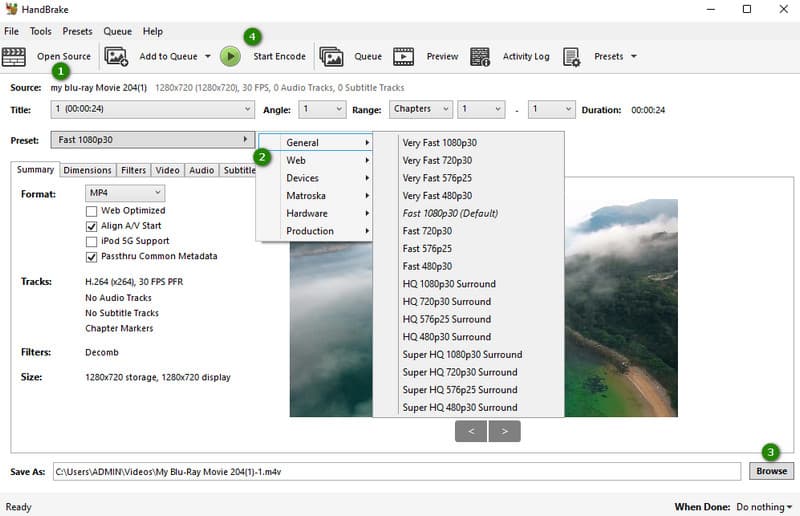800x516 pixels.
Task: Toggle the iPod 5G Support checkbox
Action: click(92, 241)
